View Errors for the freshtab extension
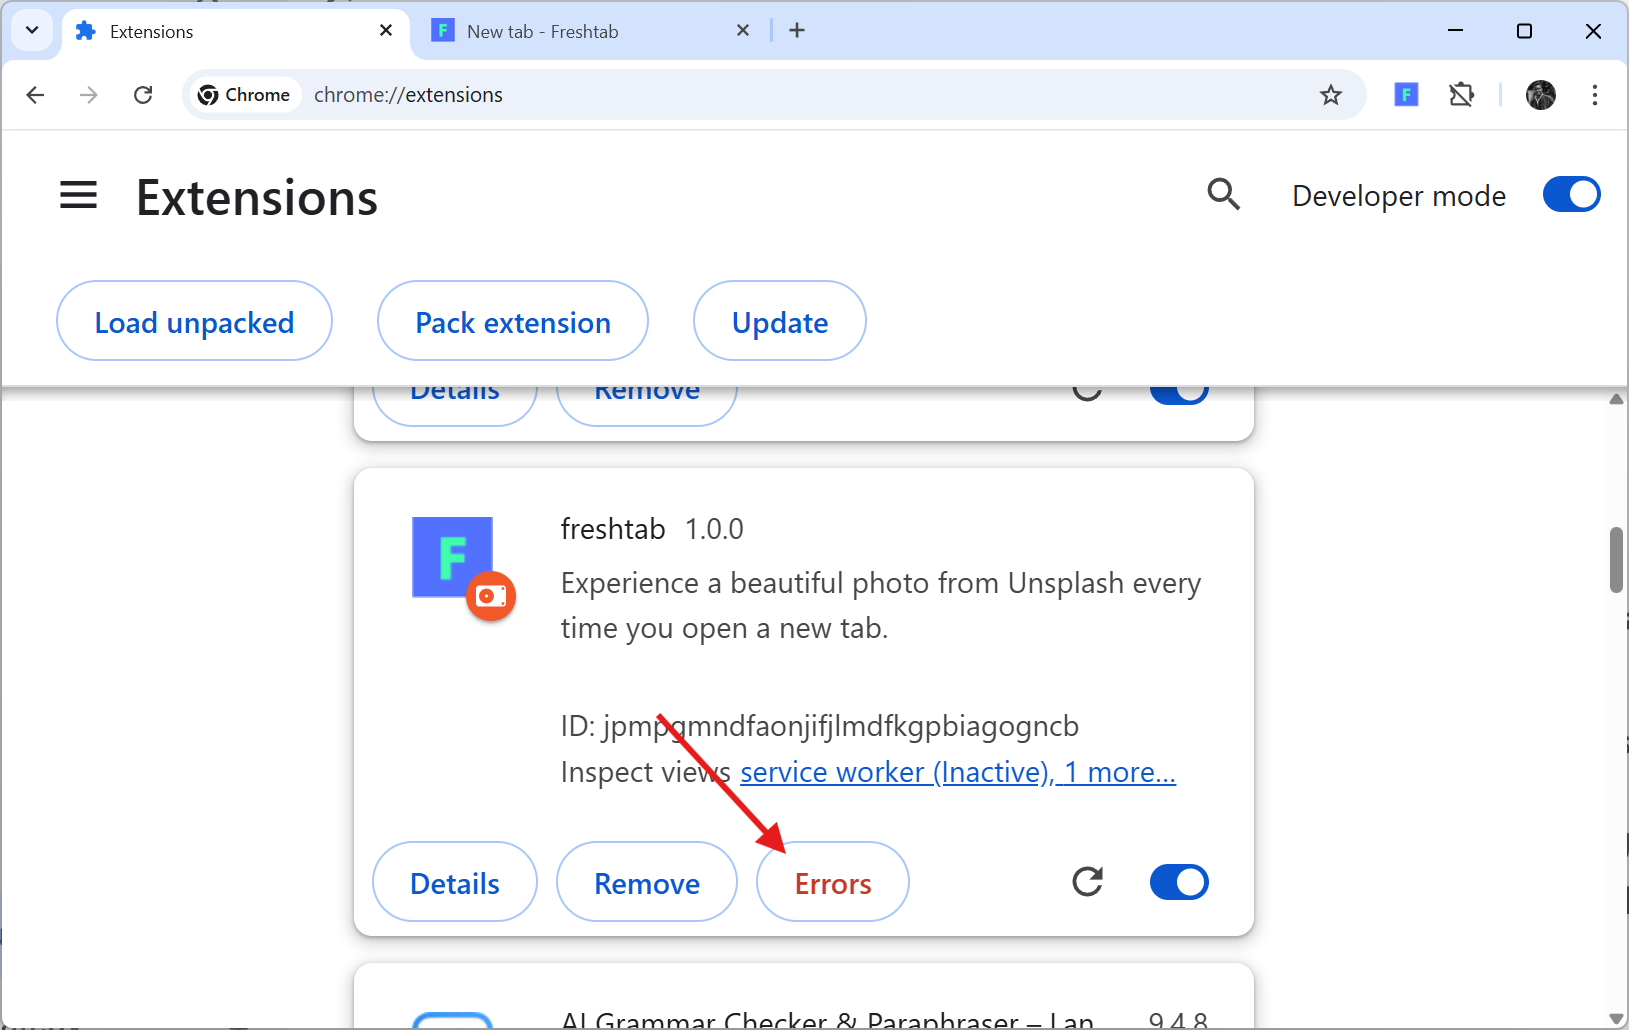The height and width of the screenshot is (1030, 1629). [x=832, y=882]
